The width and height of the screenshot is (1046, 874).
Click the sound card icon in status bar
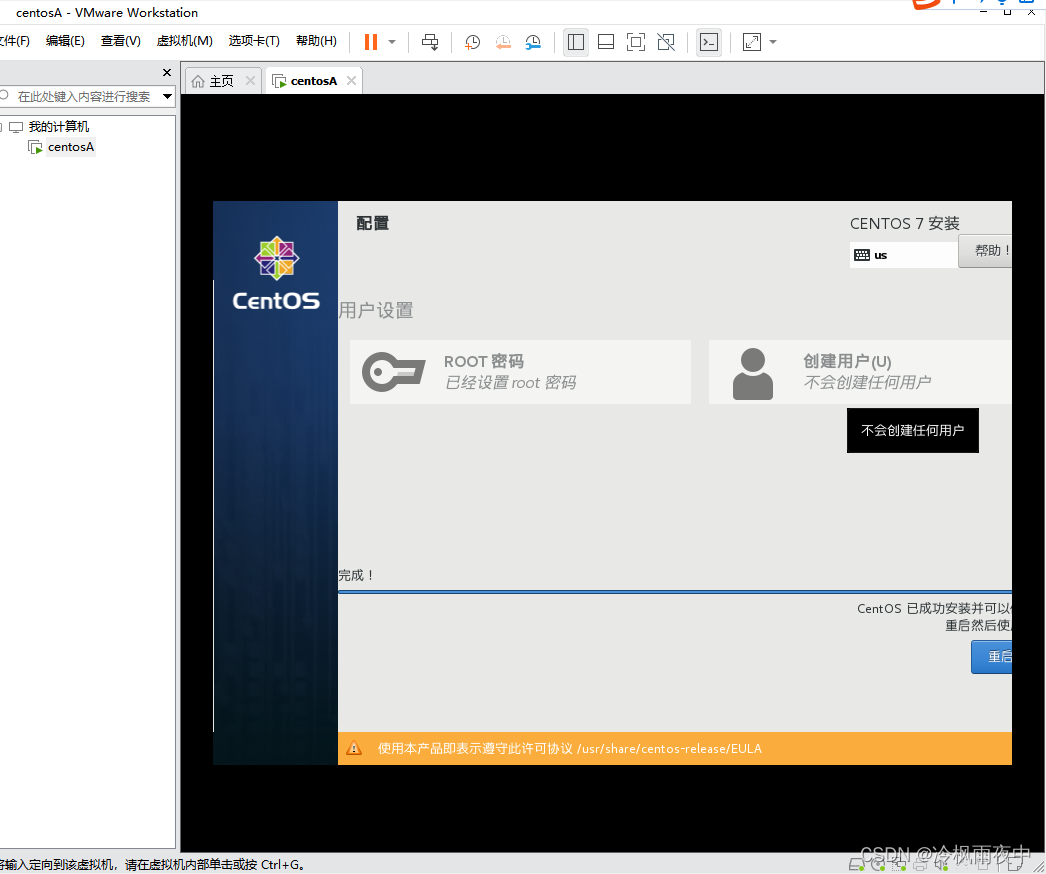(941, 865)
